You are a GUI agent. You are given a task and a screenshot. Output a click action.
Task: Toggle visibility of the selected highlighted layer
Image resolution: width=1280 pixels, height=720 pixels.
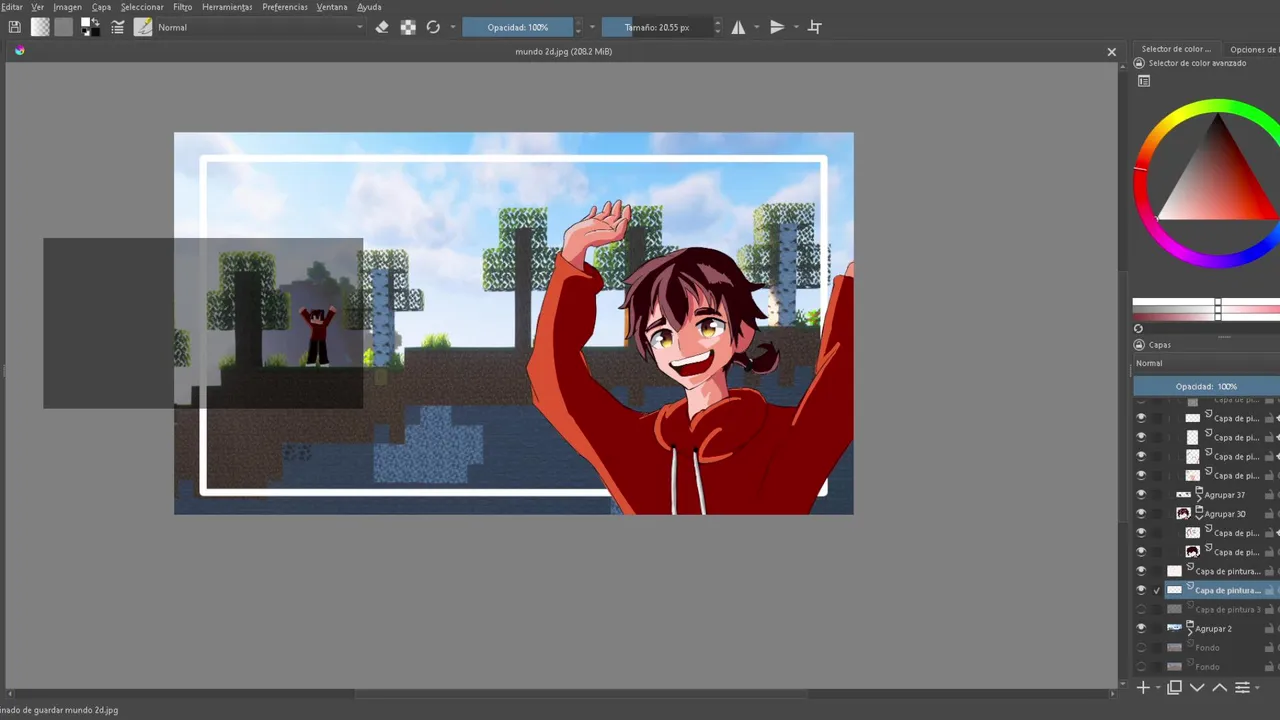pyautogui.click(x=1141, y=590)
